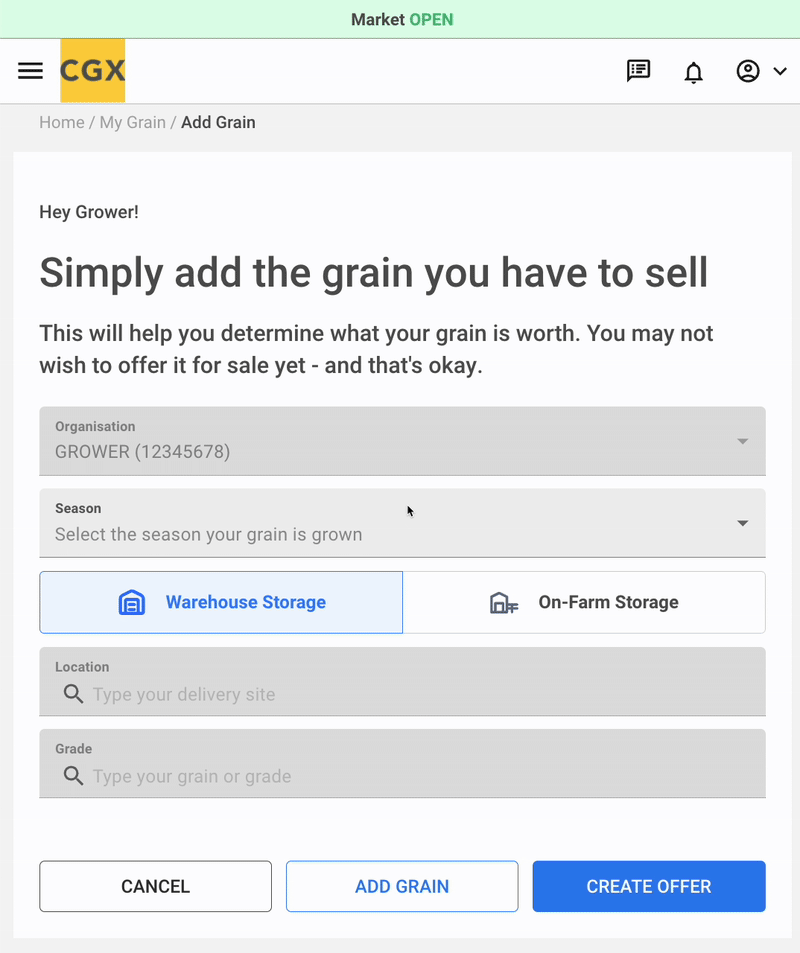
Task: Click the user account profile icon
Action: click(748, 71)
